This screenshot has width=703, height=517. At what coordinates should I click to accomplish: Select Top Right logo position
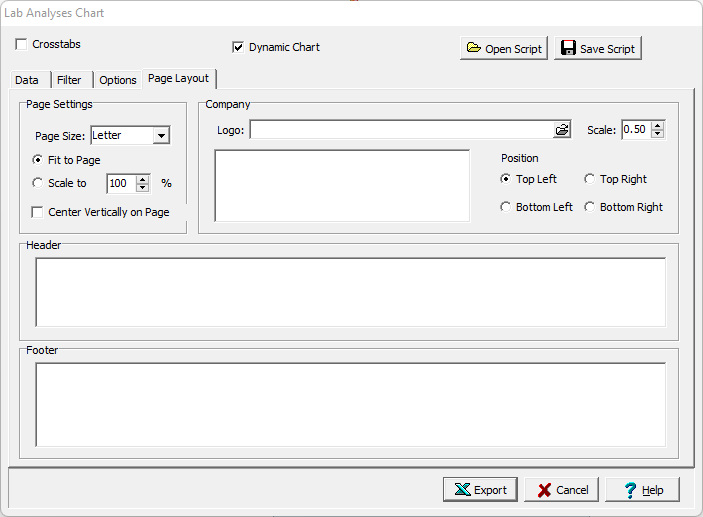coord(590,179)
